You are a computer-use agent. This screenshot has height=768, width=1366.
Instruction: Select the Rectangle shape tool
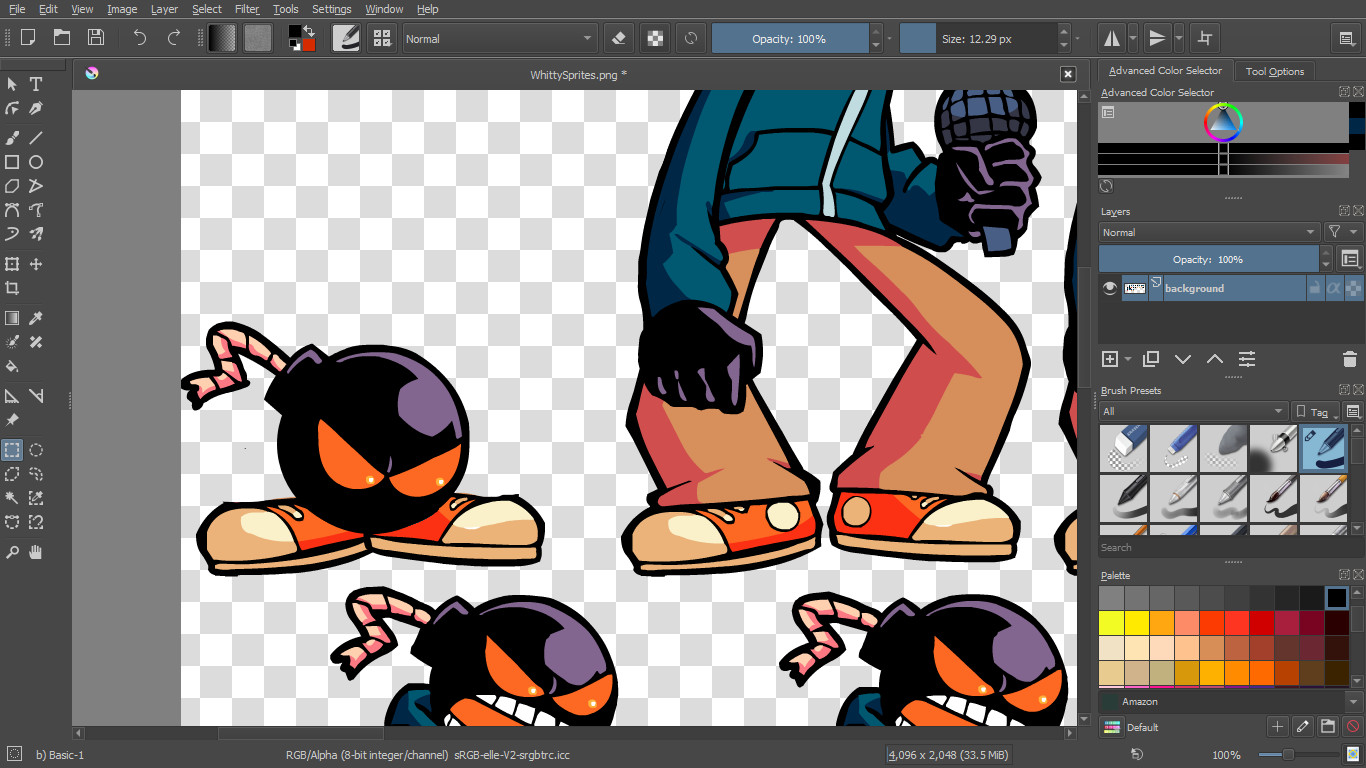coord(12,162)
